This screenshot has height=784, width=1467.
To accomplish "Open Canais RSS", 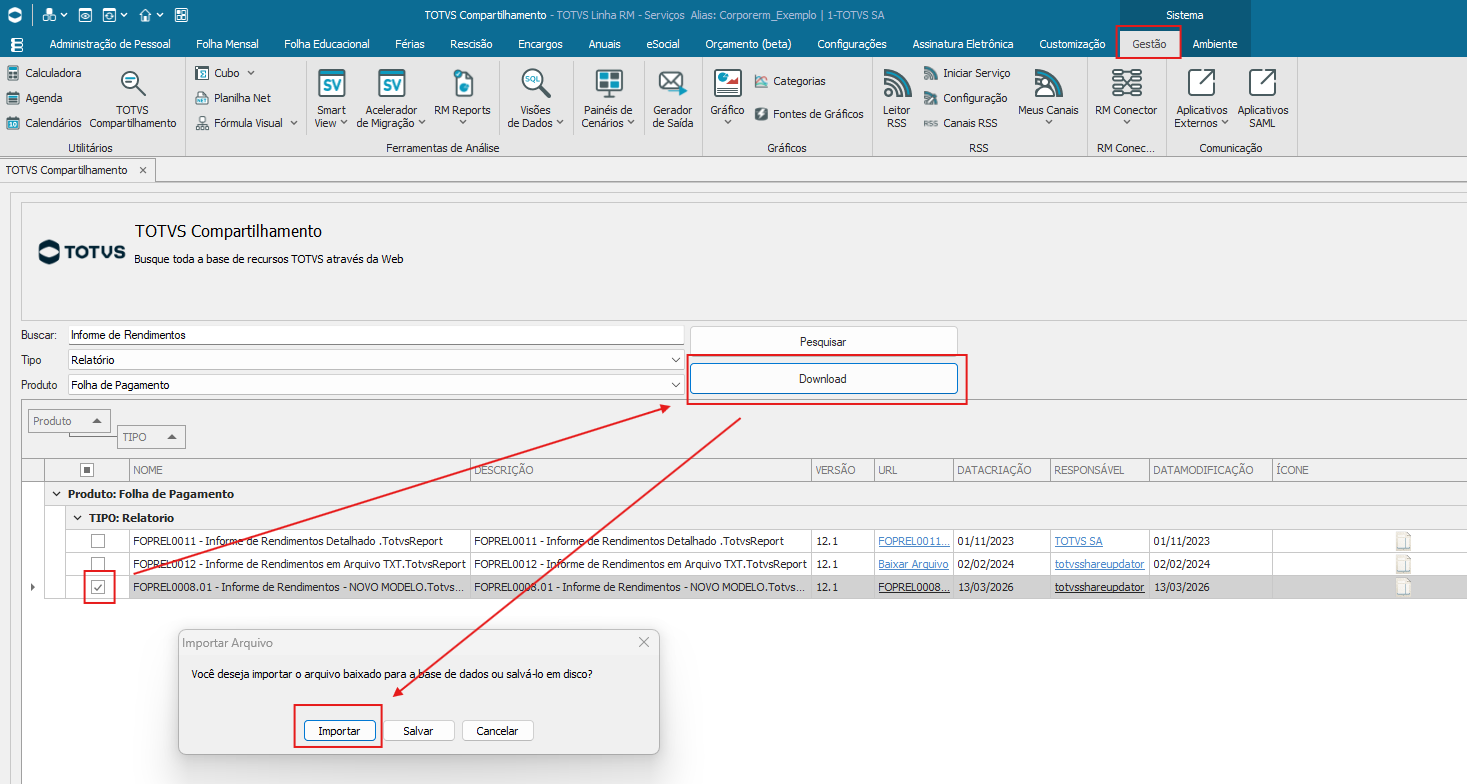I will 960,123.
